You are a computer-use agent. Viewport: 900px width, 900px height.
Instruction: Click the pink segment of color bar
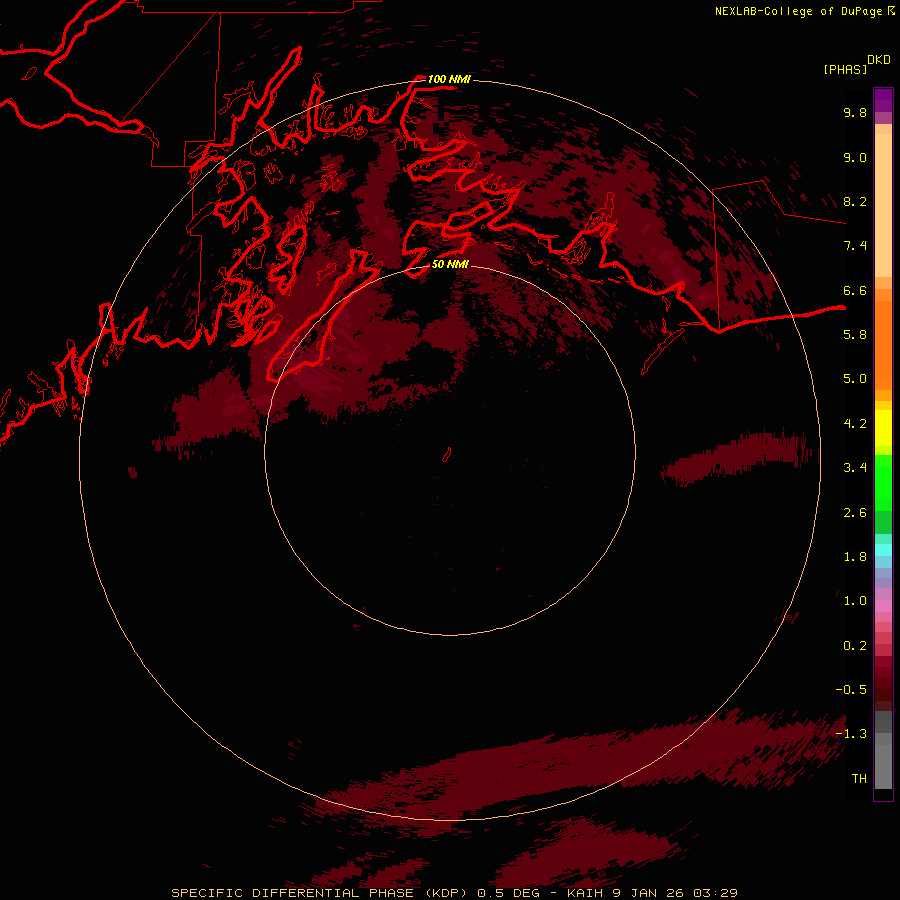pyautogui.click(x=883, y=605)
